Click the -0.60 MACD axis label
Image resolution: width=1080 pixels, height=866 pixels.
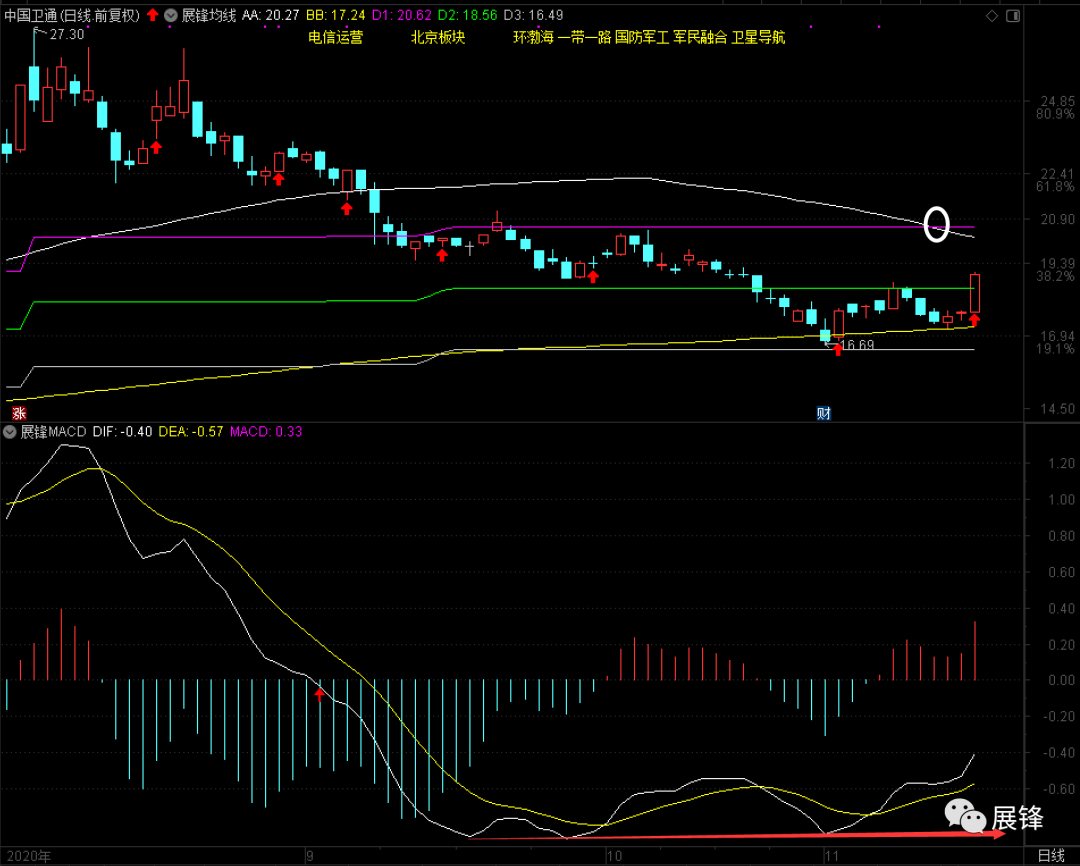point(1059,789)
